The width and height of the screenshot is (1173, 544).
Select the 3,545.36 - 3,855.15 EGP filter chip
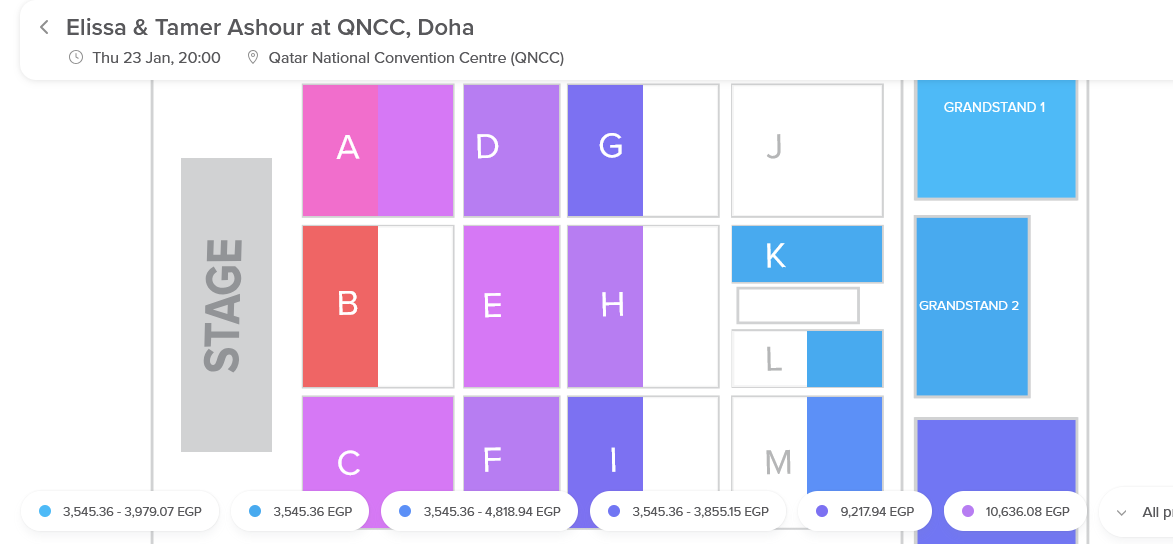[x=689, y=512]
